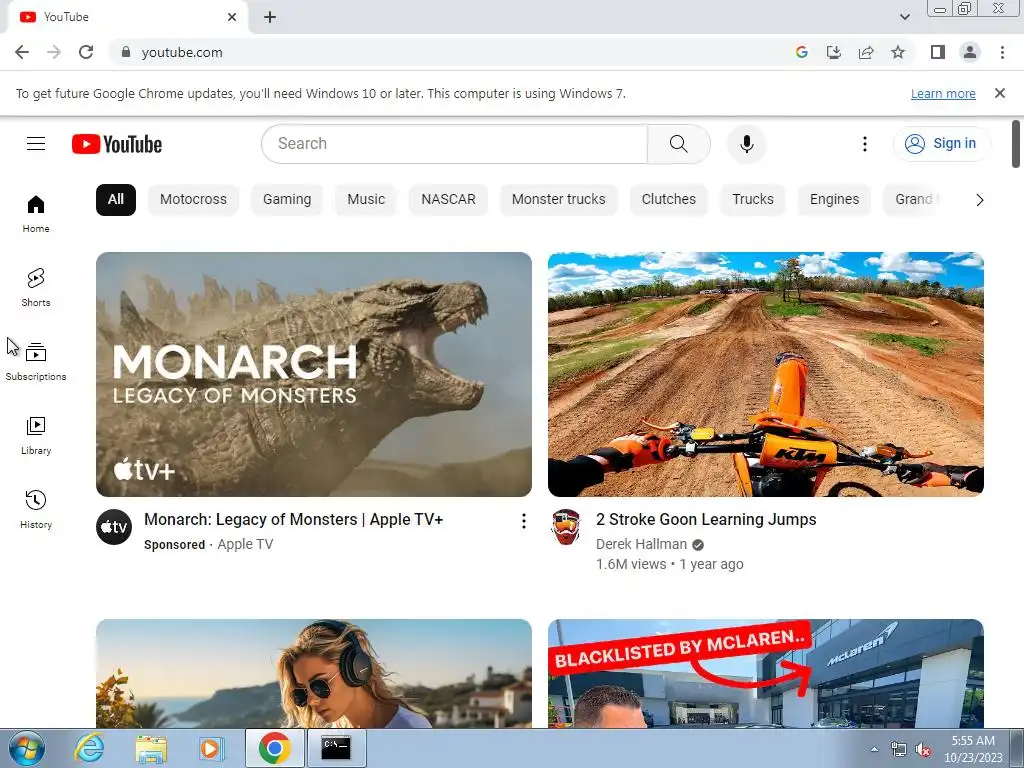Click the Derek Hallman channel name
The image size is (1024, 768).
[x=641, y=544]
